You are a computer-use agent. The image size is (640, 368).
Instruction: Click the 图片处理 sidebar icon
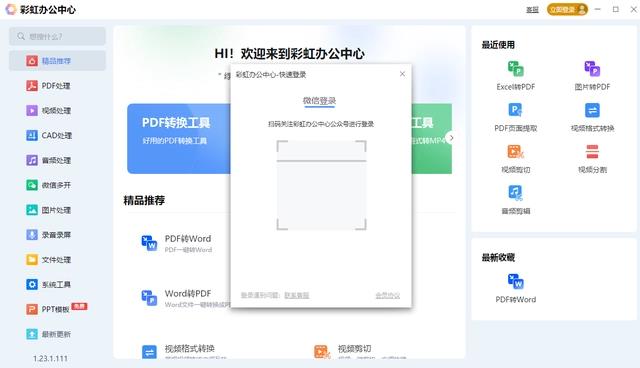pyautogui.click(x=32, y=210)
